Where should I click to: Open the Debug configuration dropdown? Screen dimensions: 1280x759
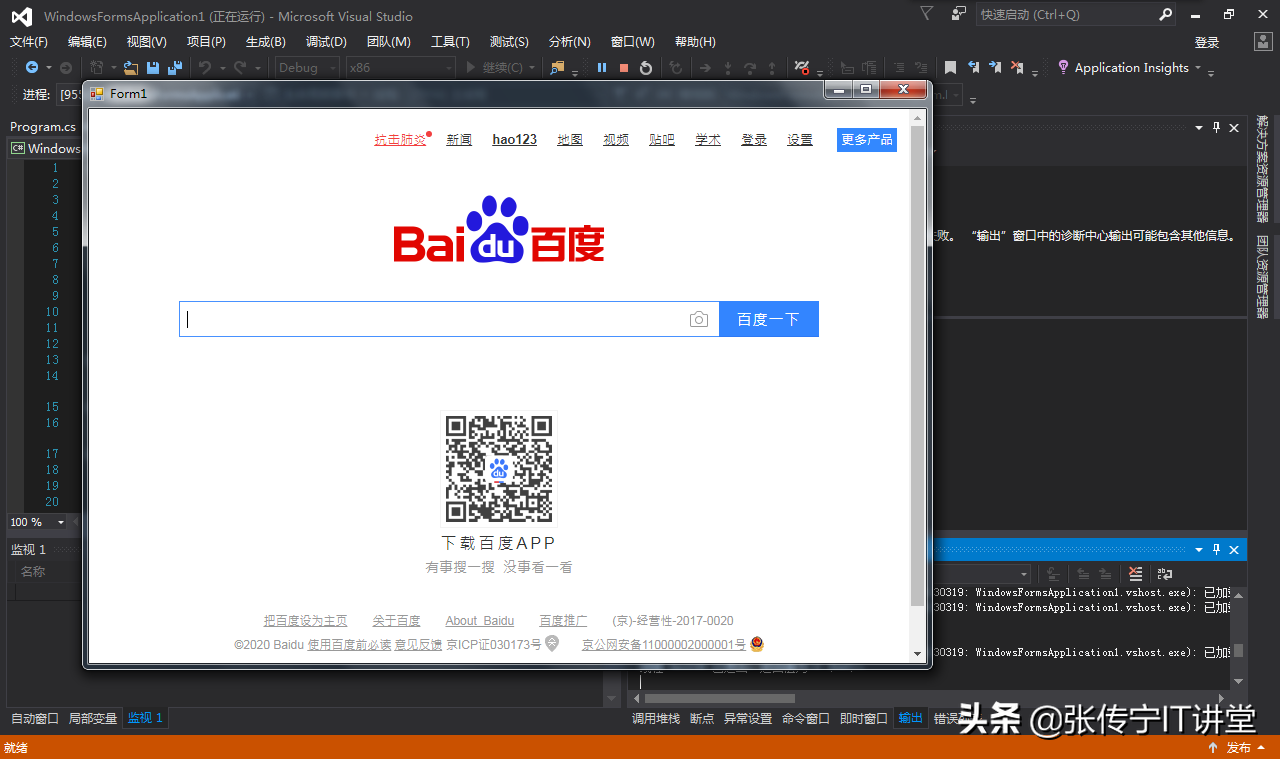coord(307,68)
